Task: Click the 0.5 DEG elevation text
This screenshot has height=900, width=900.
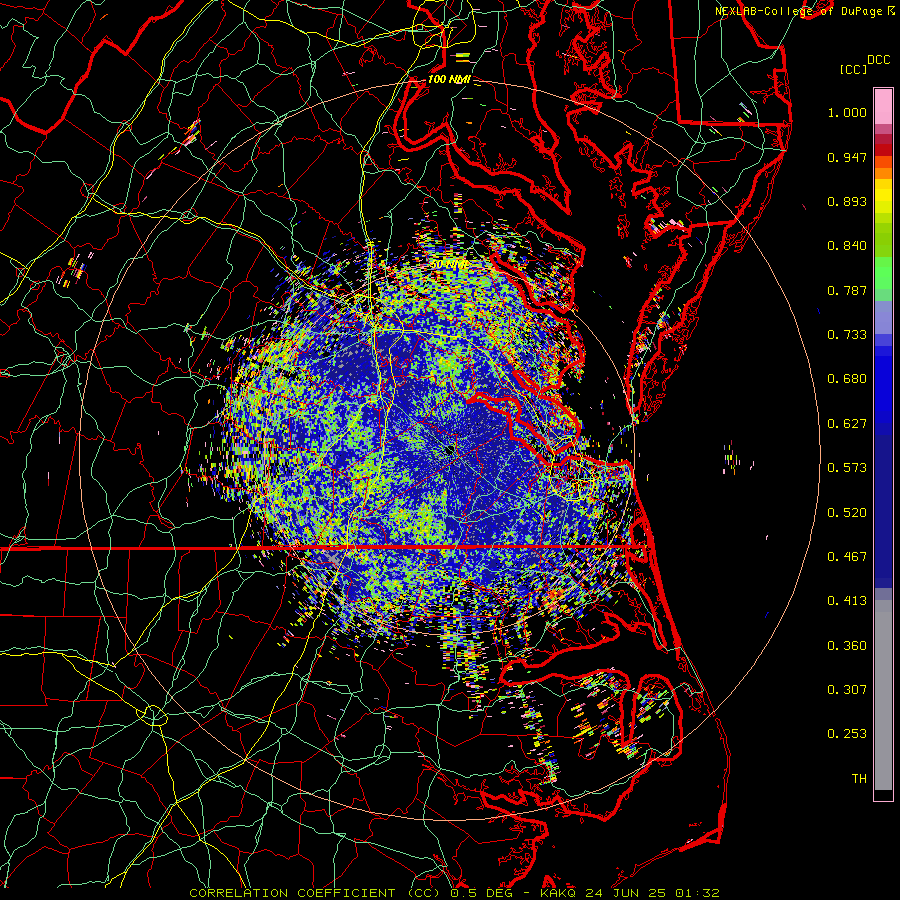Action: click(483, 893)
